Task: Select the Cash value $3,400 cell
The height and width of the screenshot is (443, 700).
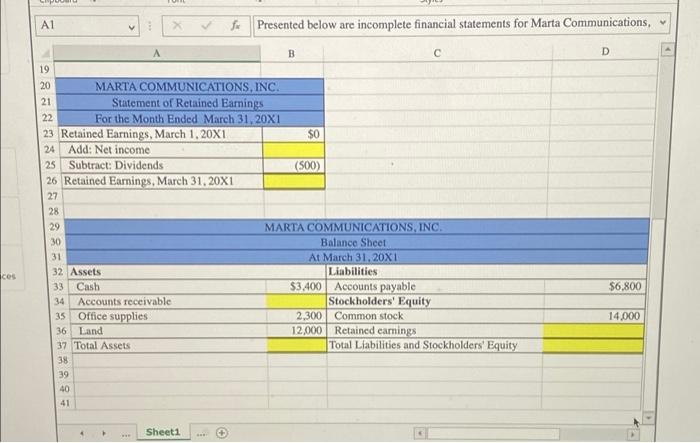Action: pos(296,286)
